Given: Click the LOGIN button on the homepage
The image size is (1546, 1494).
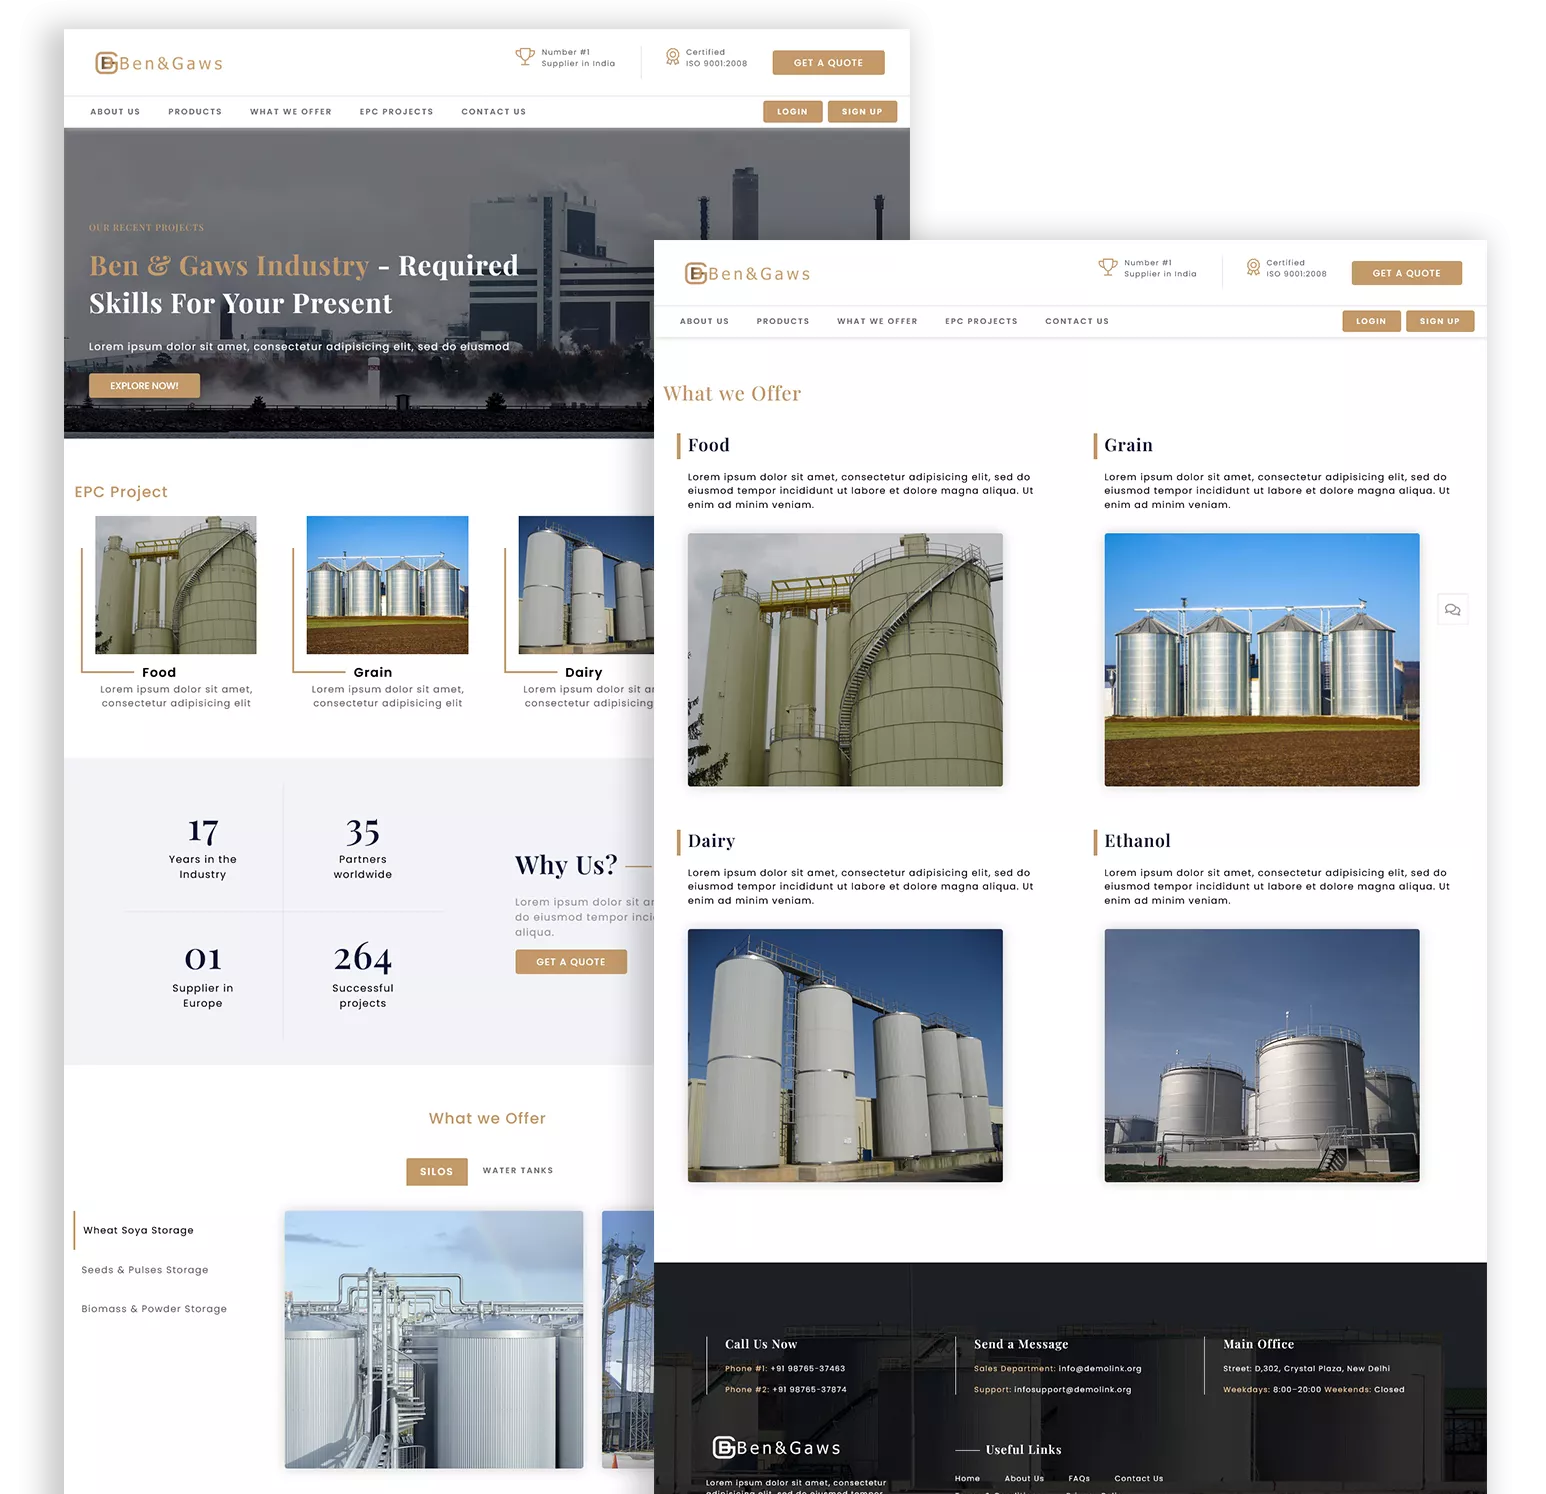Looking at the screenshot, I should coord(792,112).
